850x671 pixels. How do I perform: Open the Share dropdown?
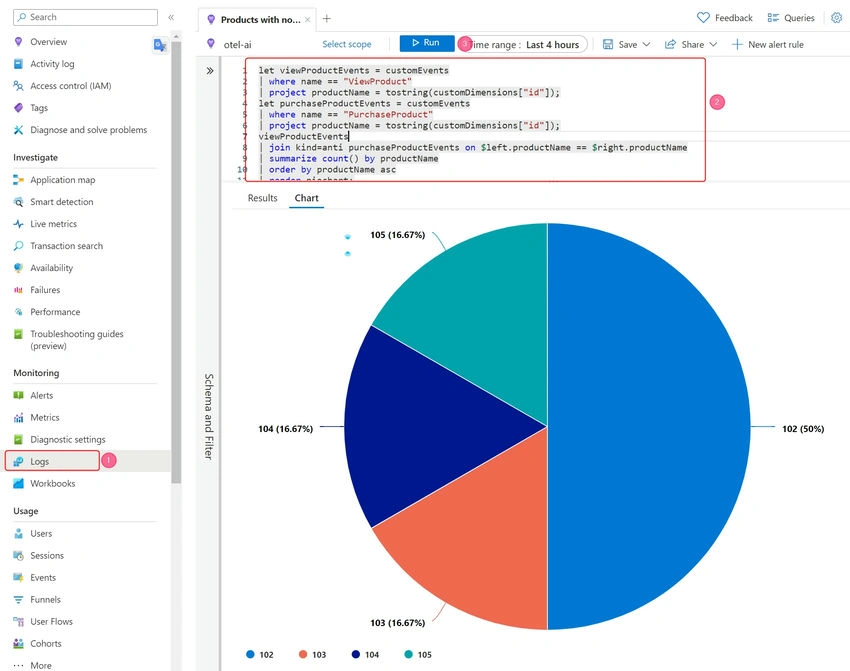(691, 44)
